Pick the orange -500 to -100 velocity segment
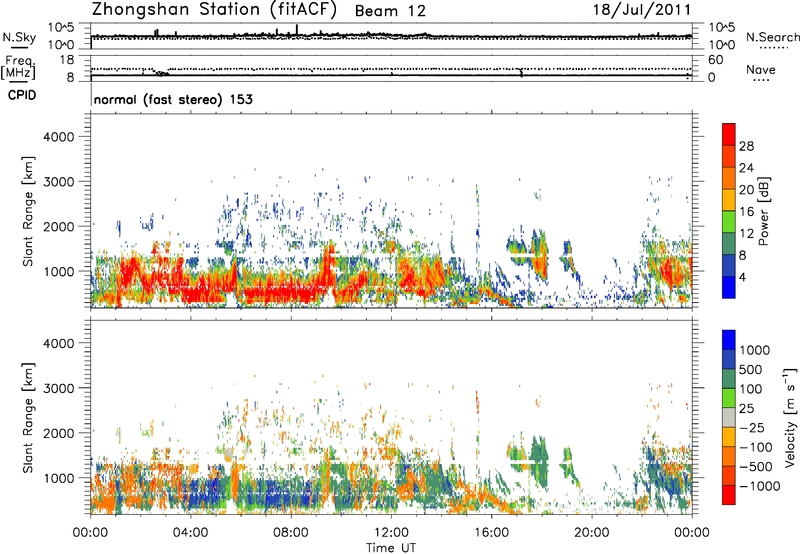 [729, 457]
